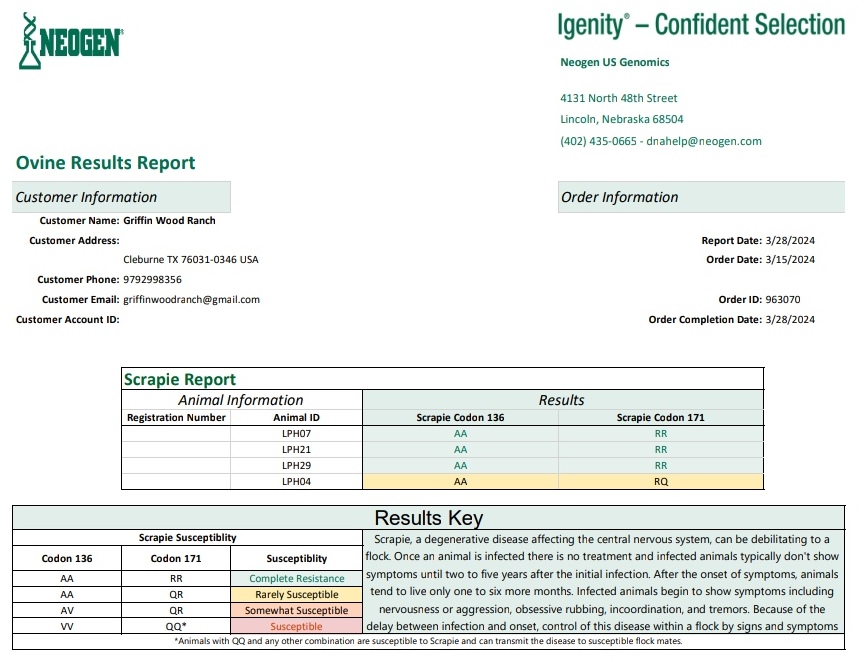
Task: Click the 'Igenity – Confident Selection' heading
Action: click(x=701, y=25)
